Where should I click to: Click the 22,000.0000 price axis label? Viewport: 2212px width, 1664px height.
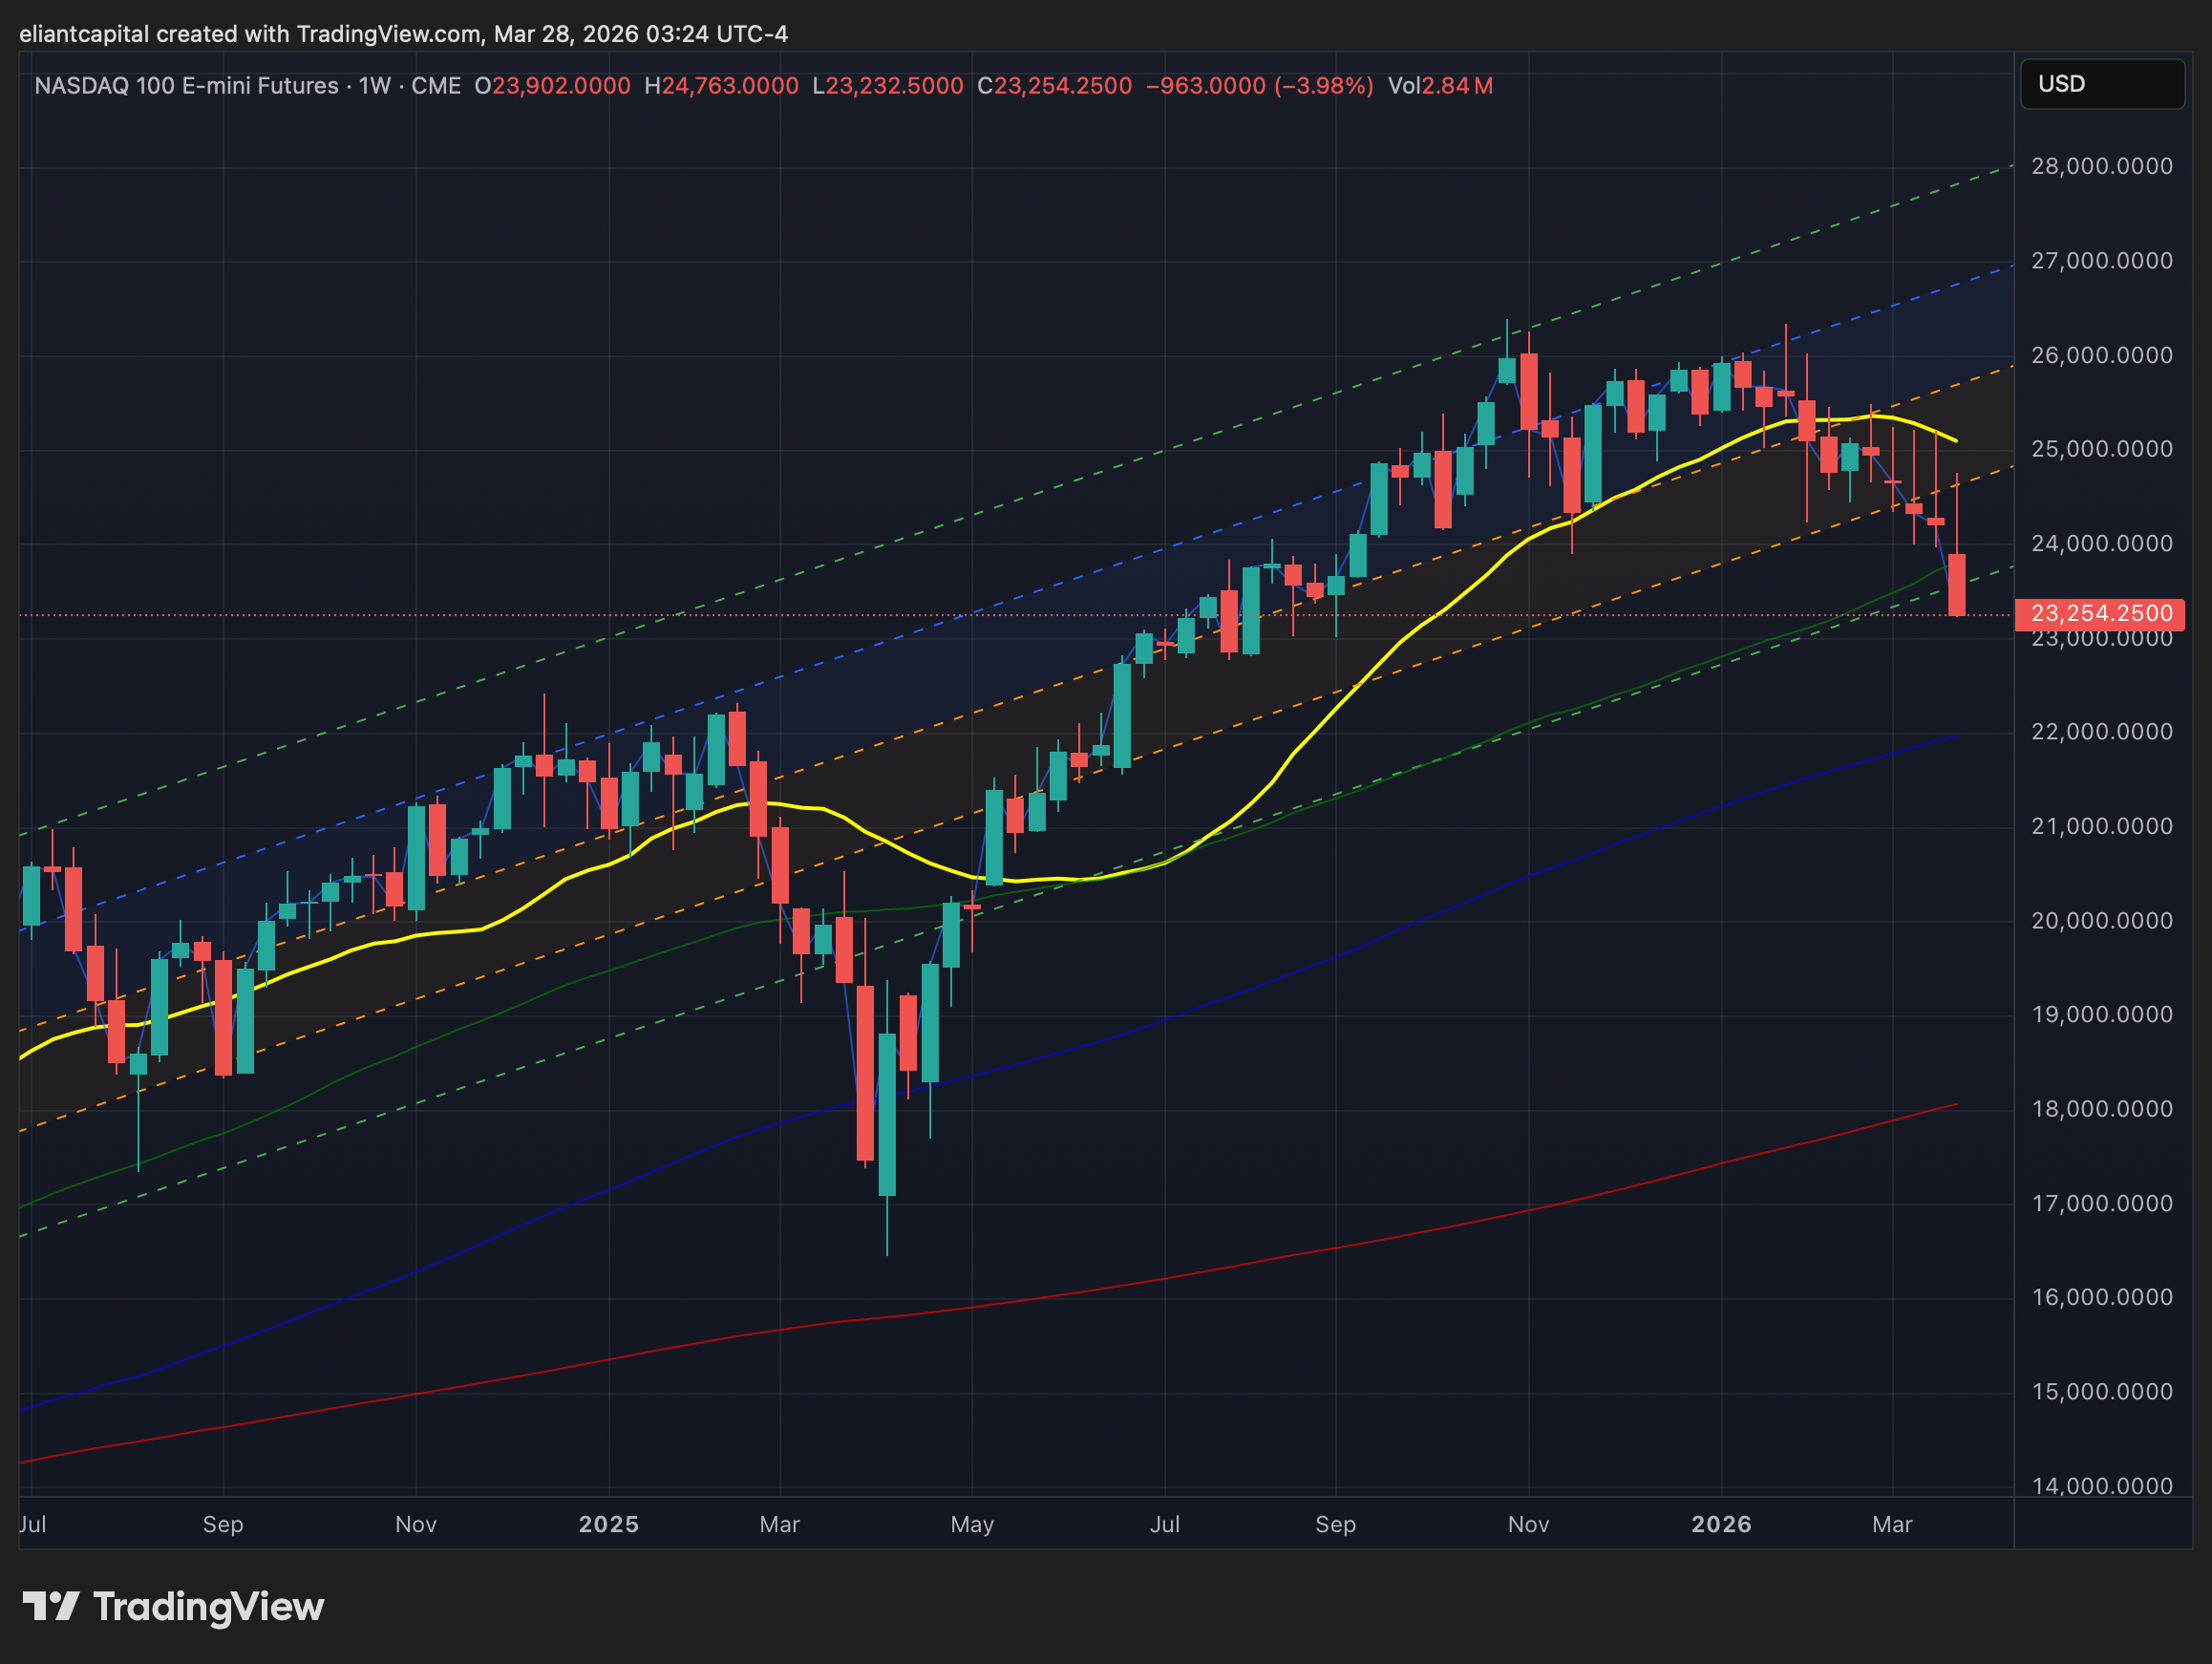[2101, 732]
